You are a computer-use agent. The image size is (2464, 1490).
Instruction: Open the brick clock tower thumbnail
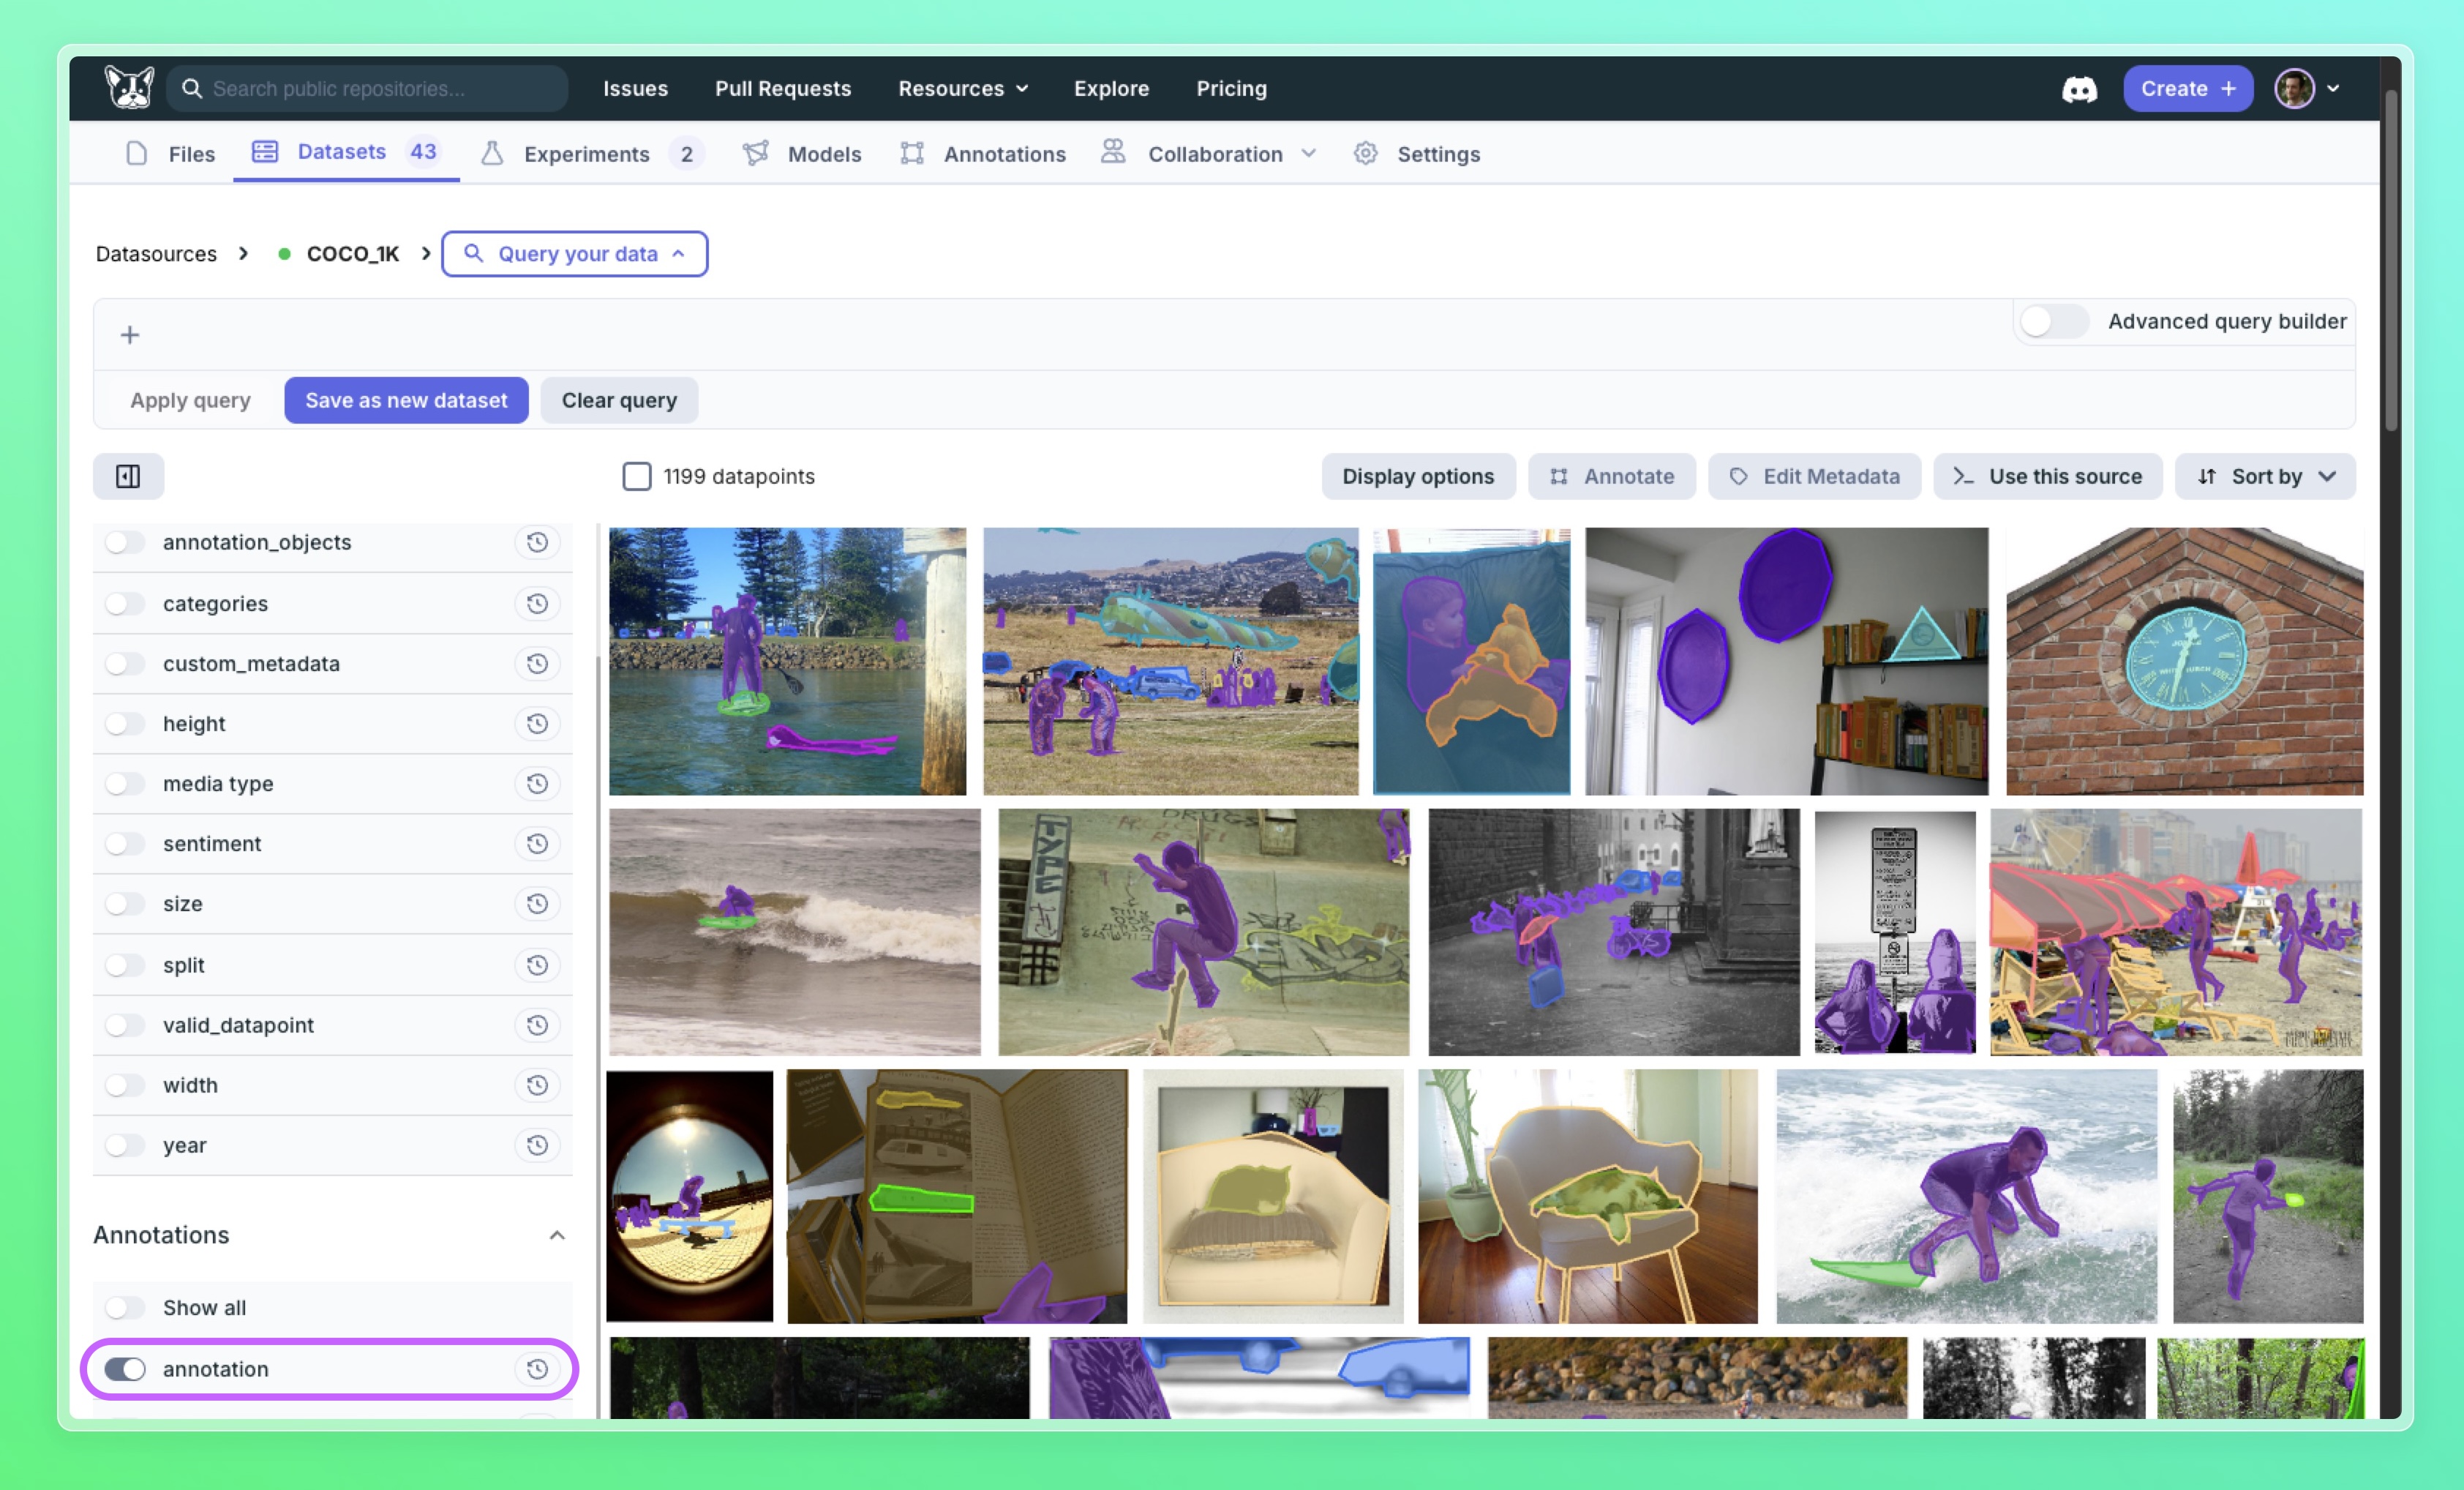pyautogui.click(x=2184, y=661)
